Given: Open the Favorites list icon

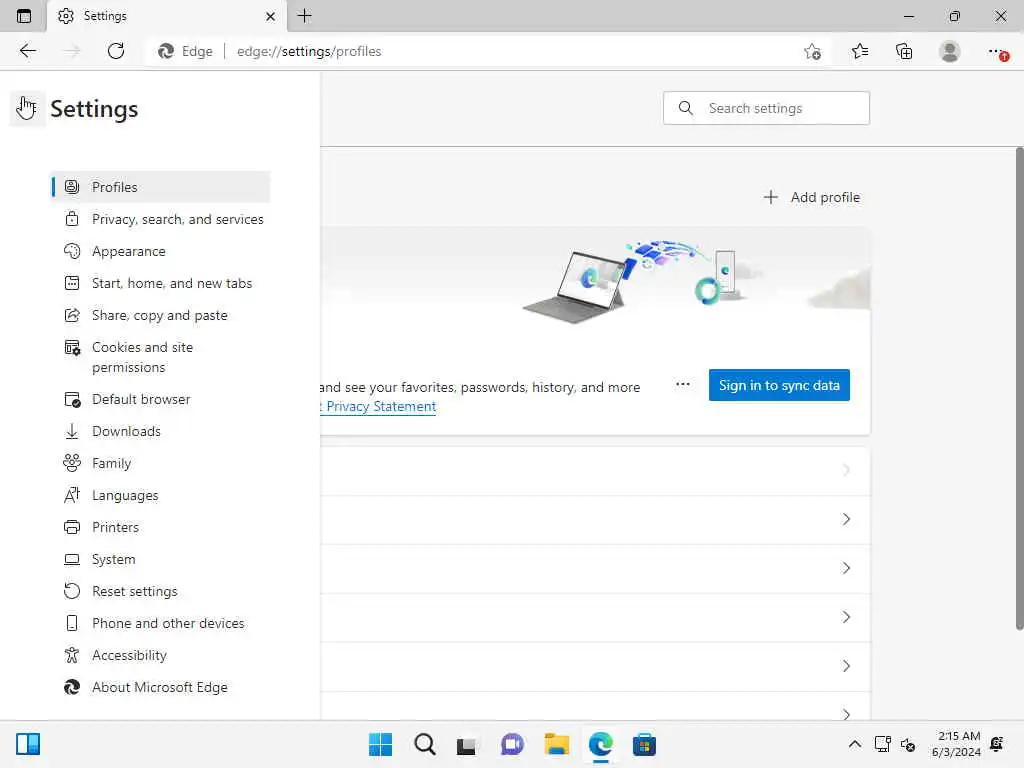Looking at the screenshot, I should click(859, 51).
